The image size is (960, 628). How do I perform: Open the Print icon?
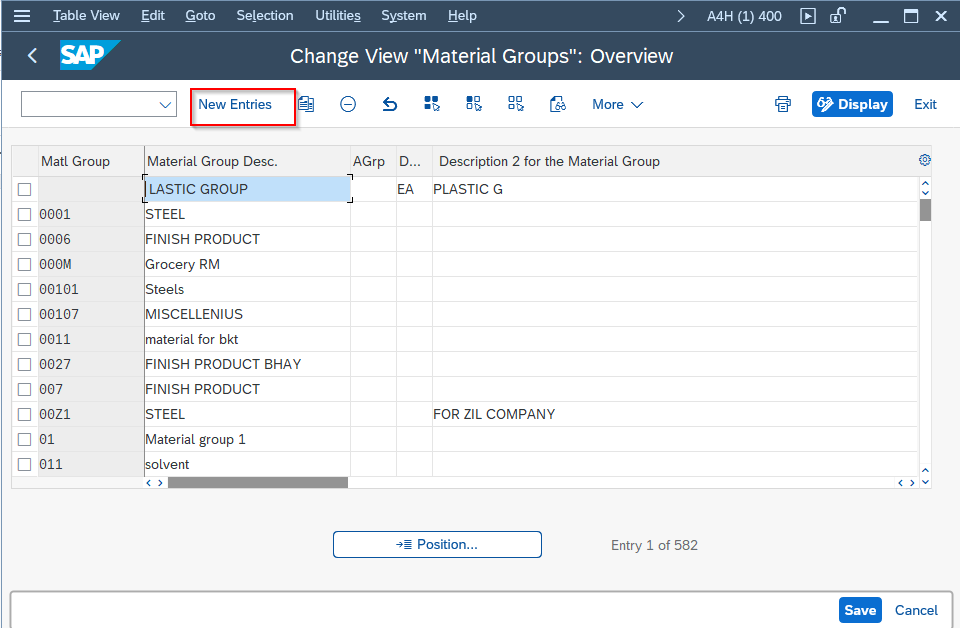[783, 104]
